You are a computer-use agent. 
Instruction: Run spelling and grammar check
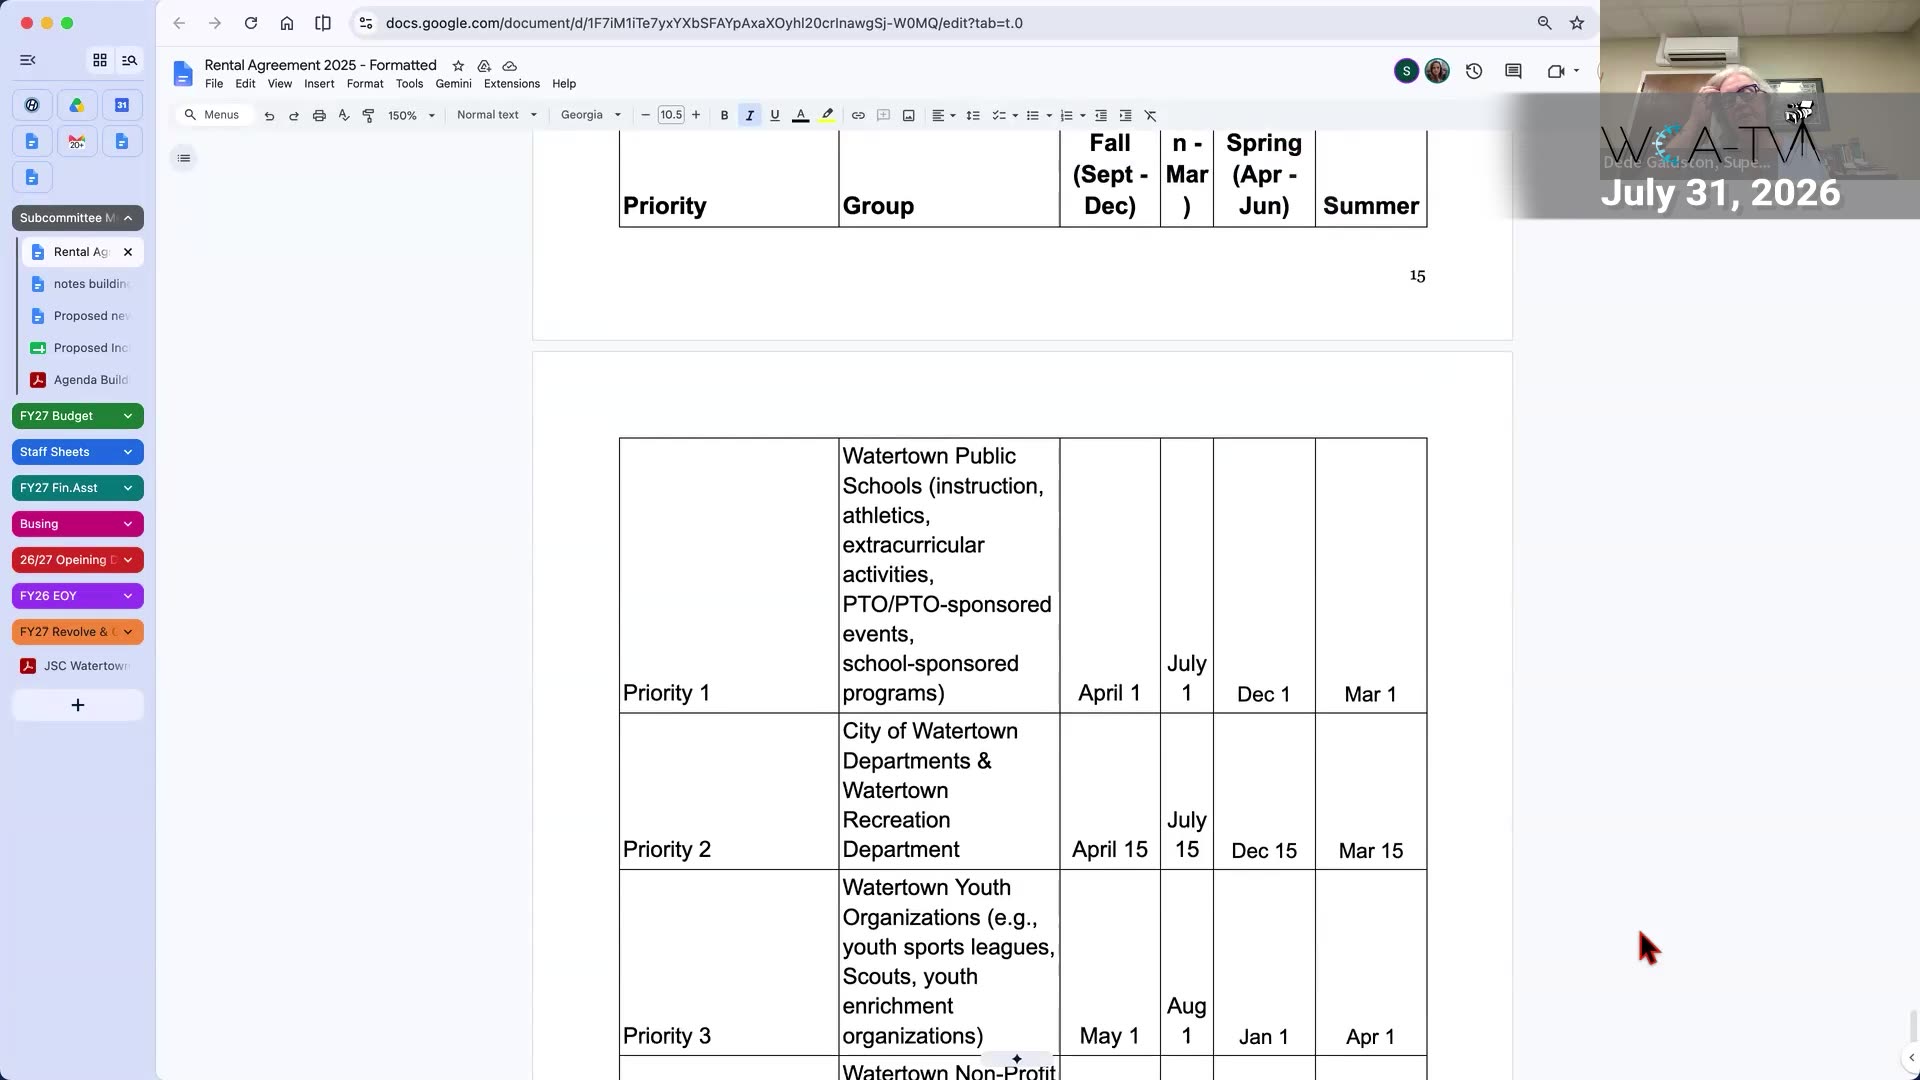coord(344,116)
